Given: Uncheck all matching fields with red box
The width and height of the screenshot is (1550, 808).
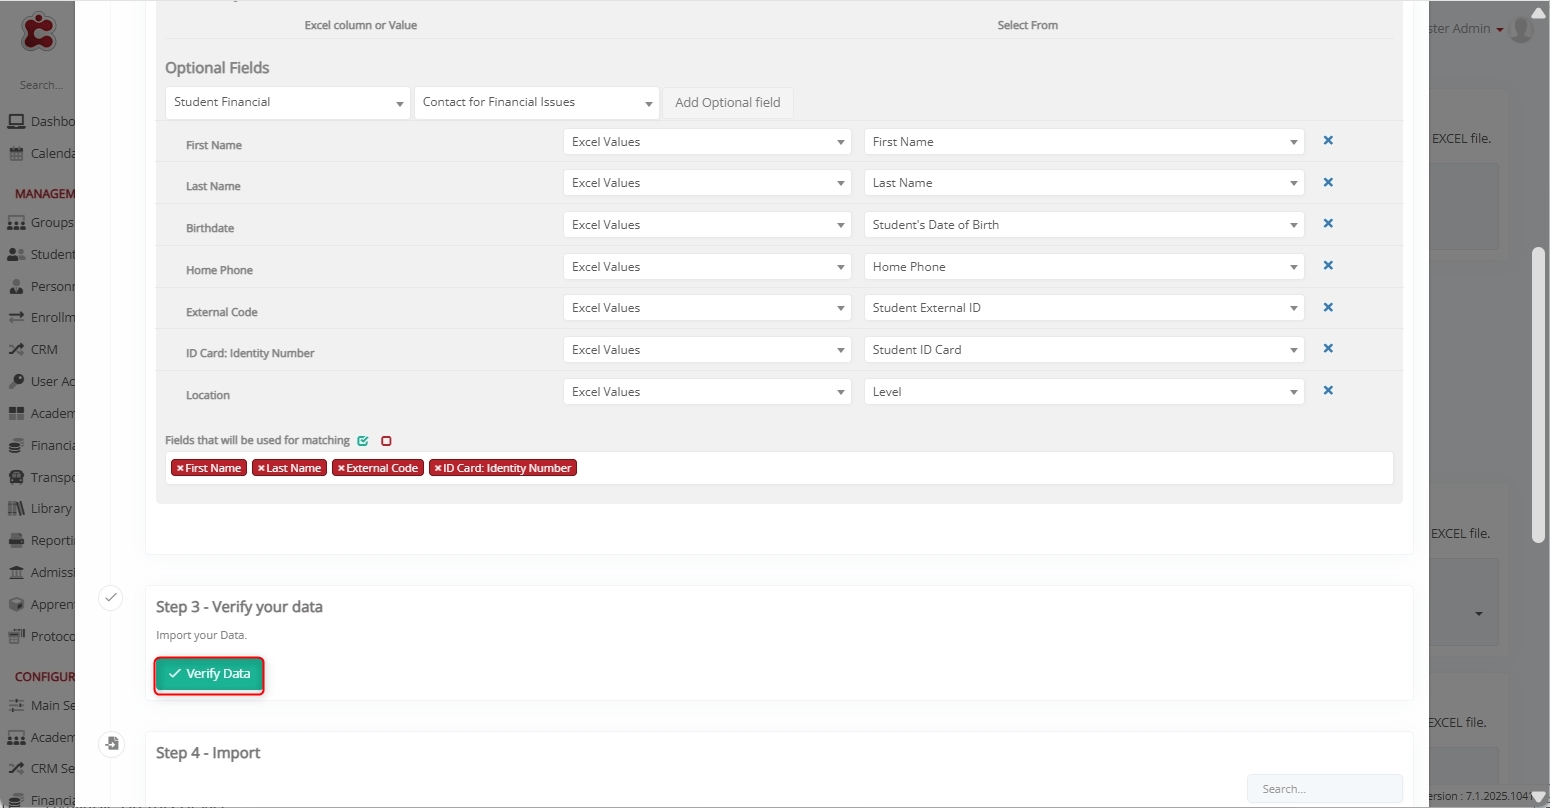Looking at the screenshot, I should pyautogui.click(x=386, y=441).
